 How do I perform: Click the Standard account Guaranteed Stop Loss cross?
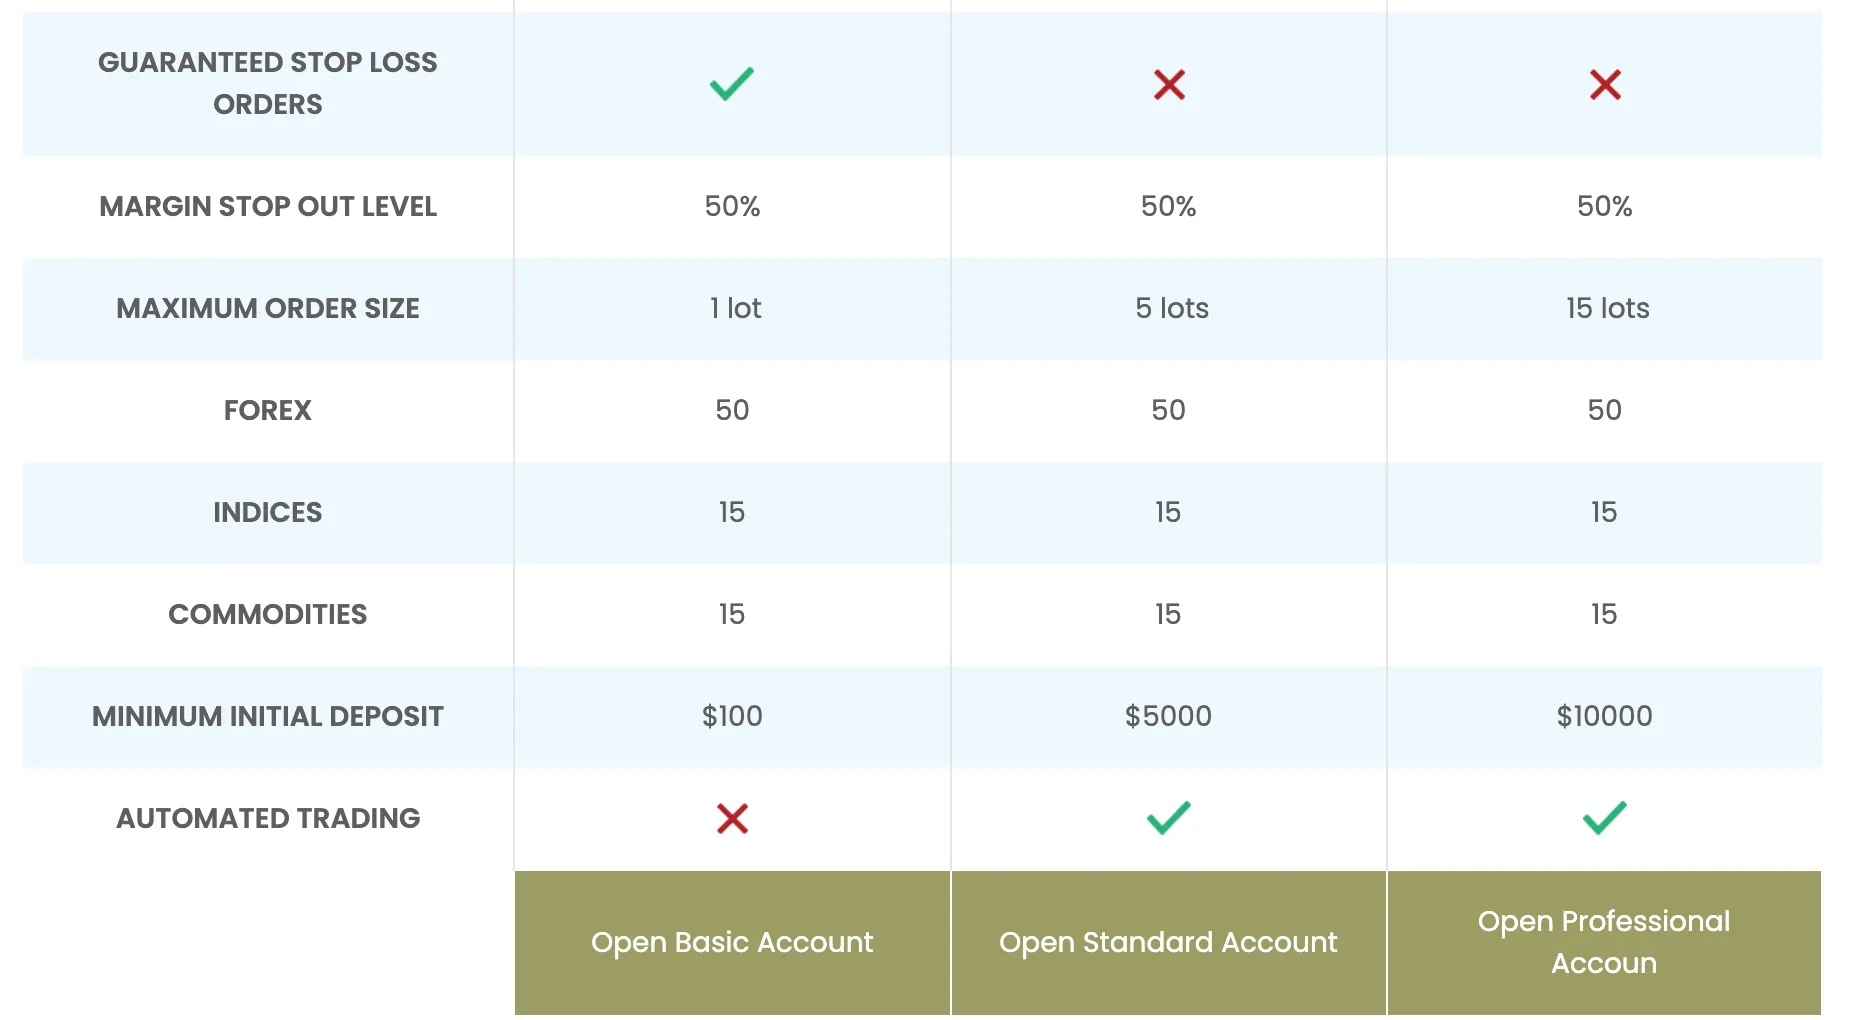1169,84
